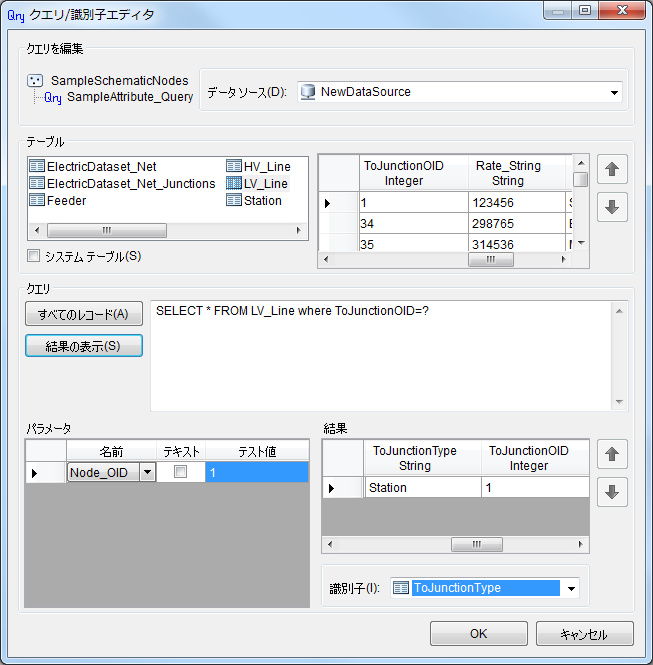
Task: Expand the Node_OID parameter name dropdown
Action: pyautogui.click(x=148, y=472)
